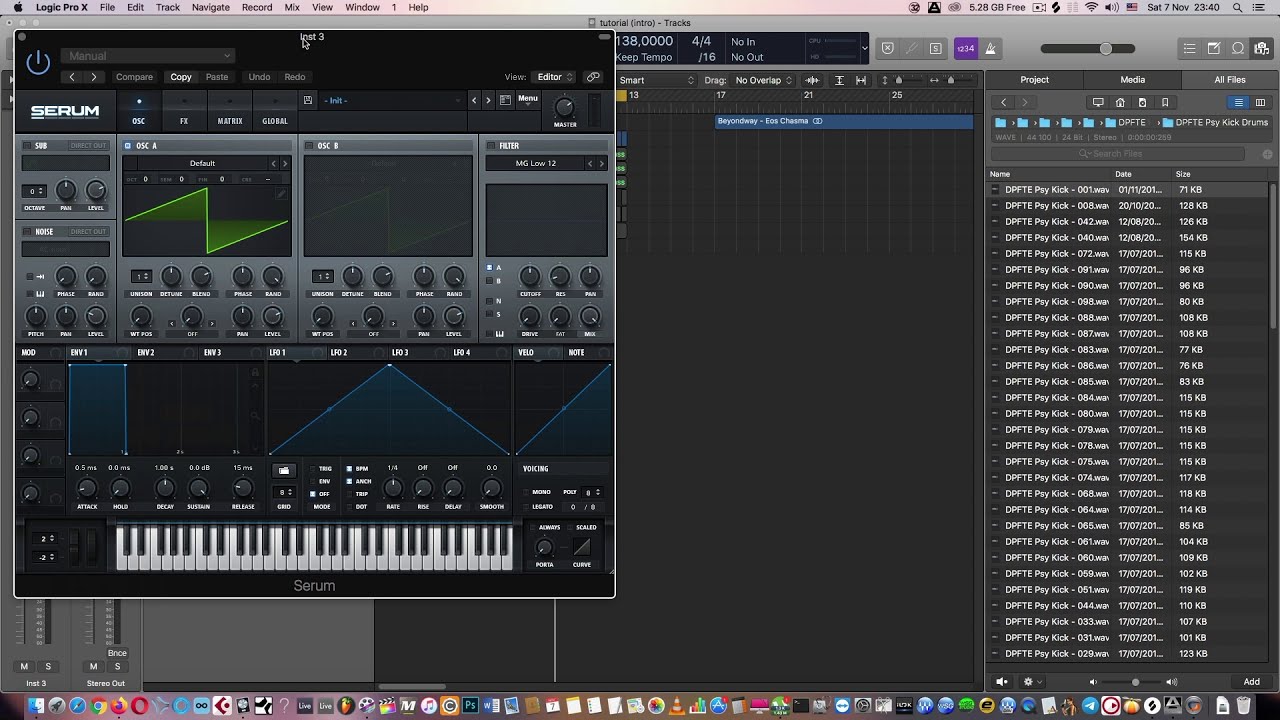Open the Smart snap dropdown
Screen dimensions: 1280x720
click(656, 80)
